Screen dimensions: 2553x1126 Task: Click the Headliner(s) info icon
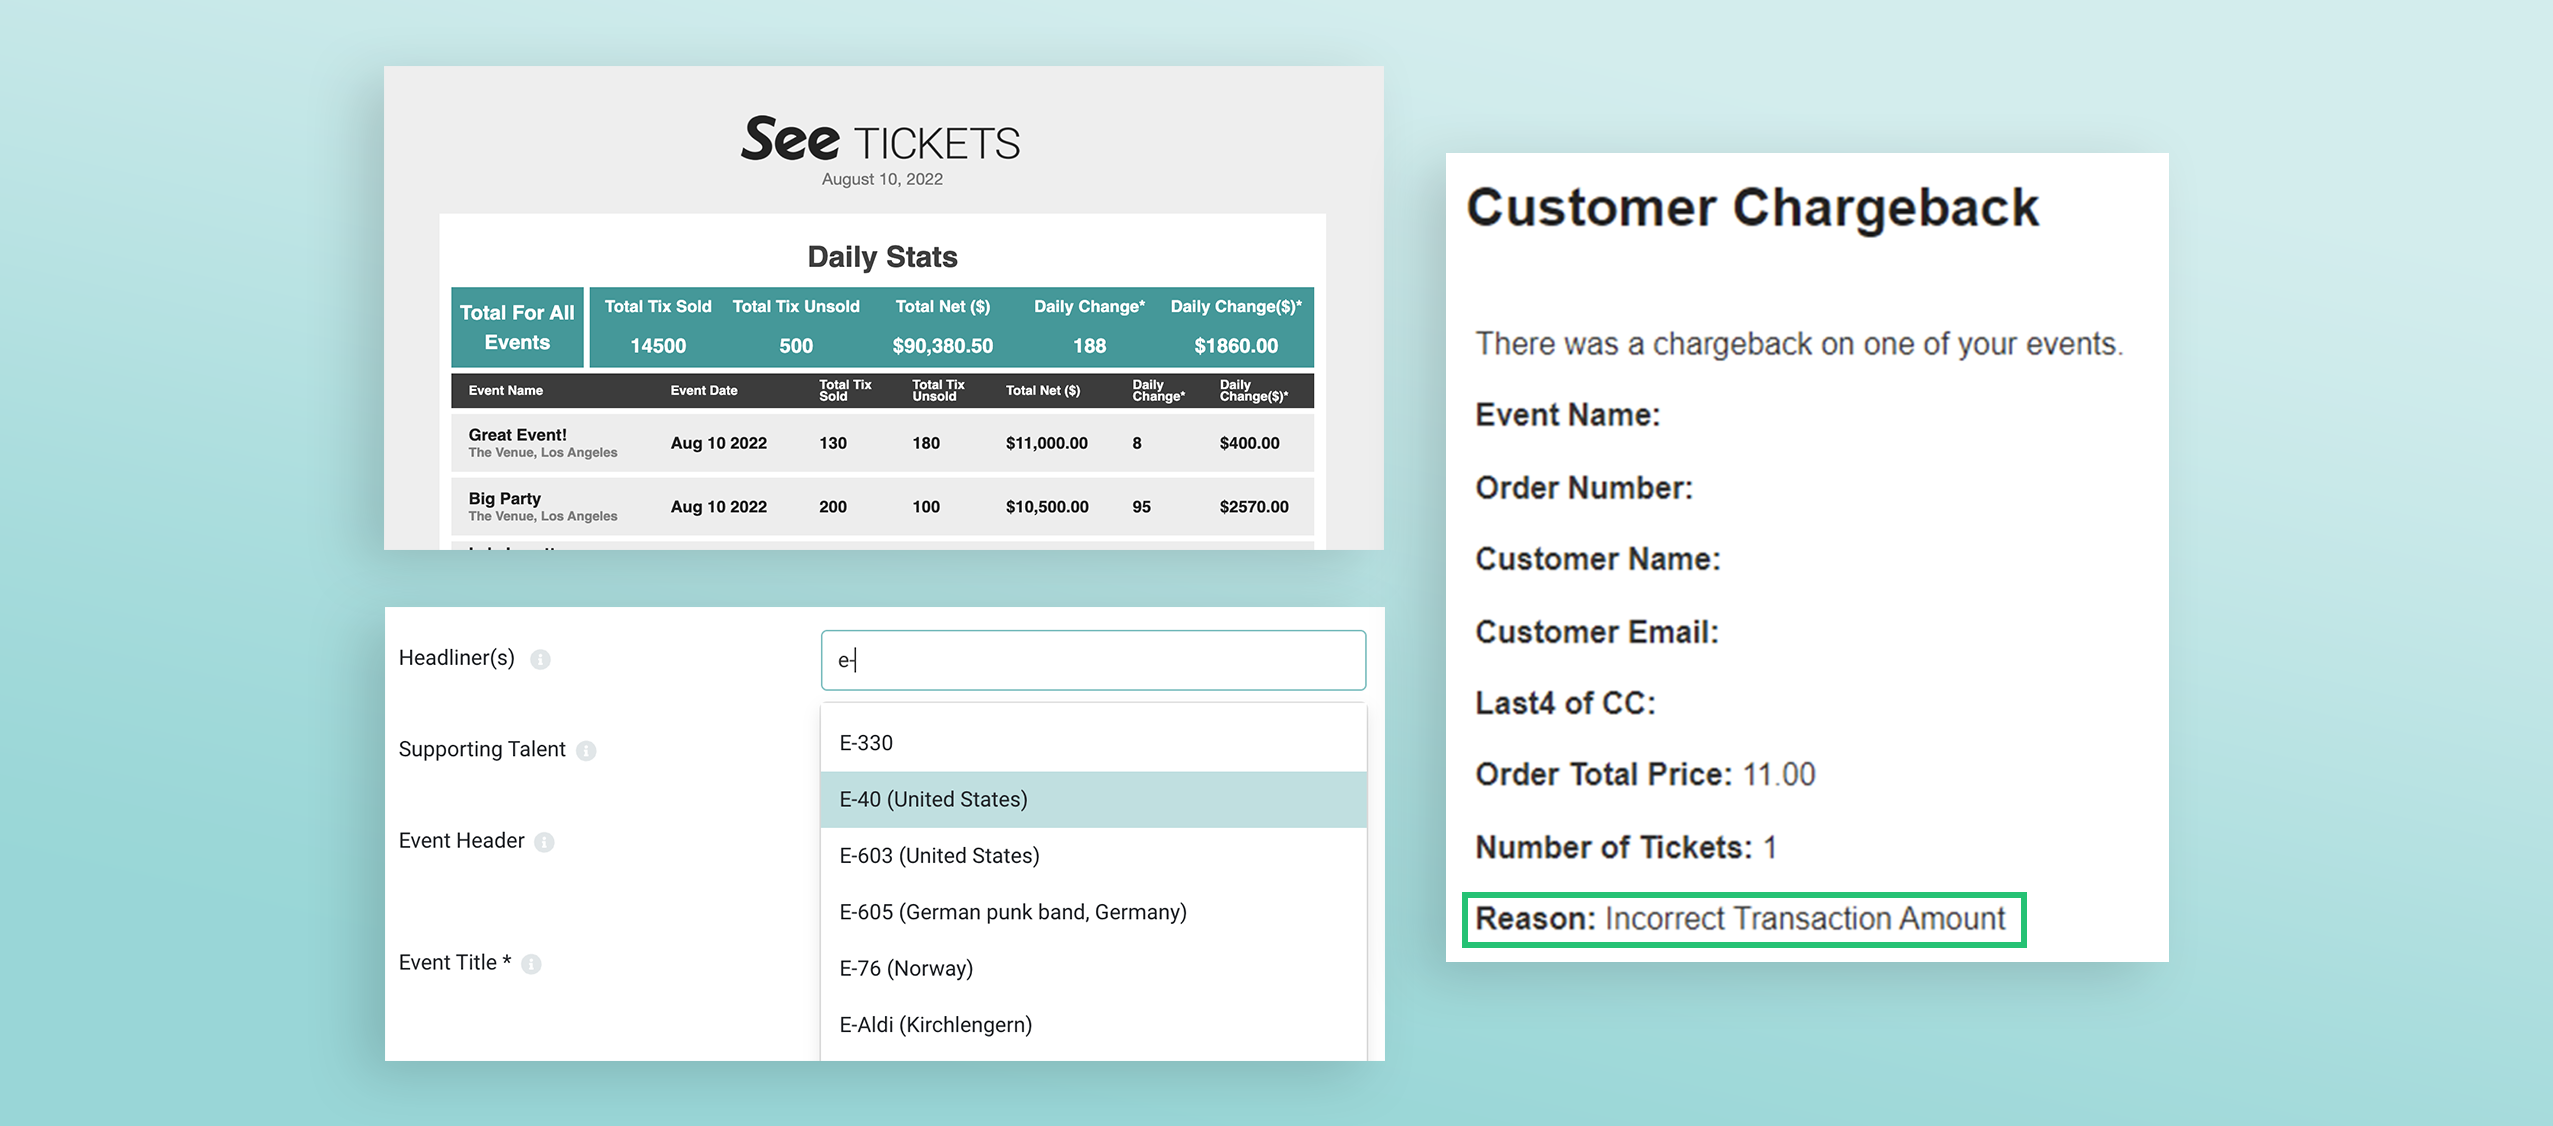point(540,659)
